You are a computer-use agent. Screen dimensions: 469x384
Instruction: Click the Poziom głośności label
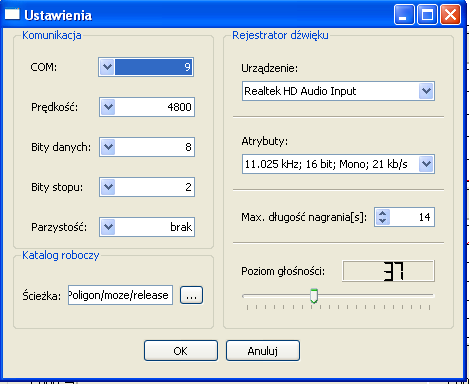(283, 271)
